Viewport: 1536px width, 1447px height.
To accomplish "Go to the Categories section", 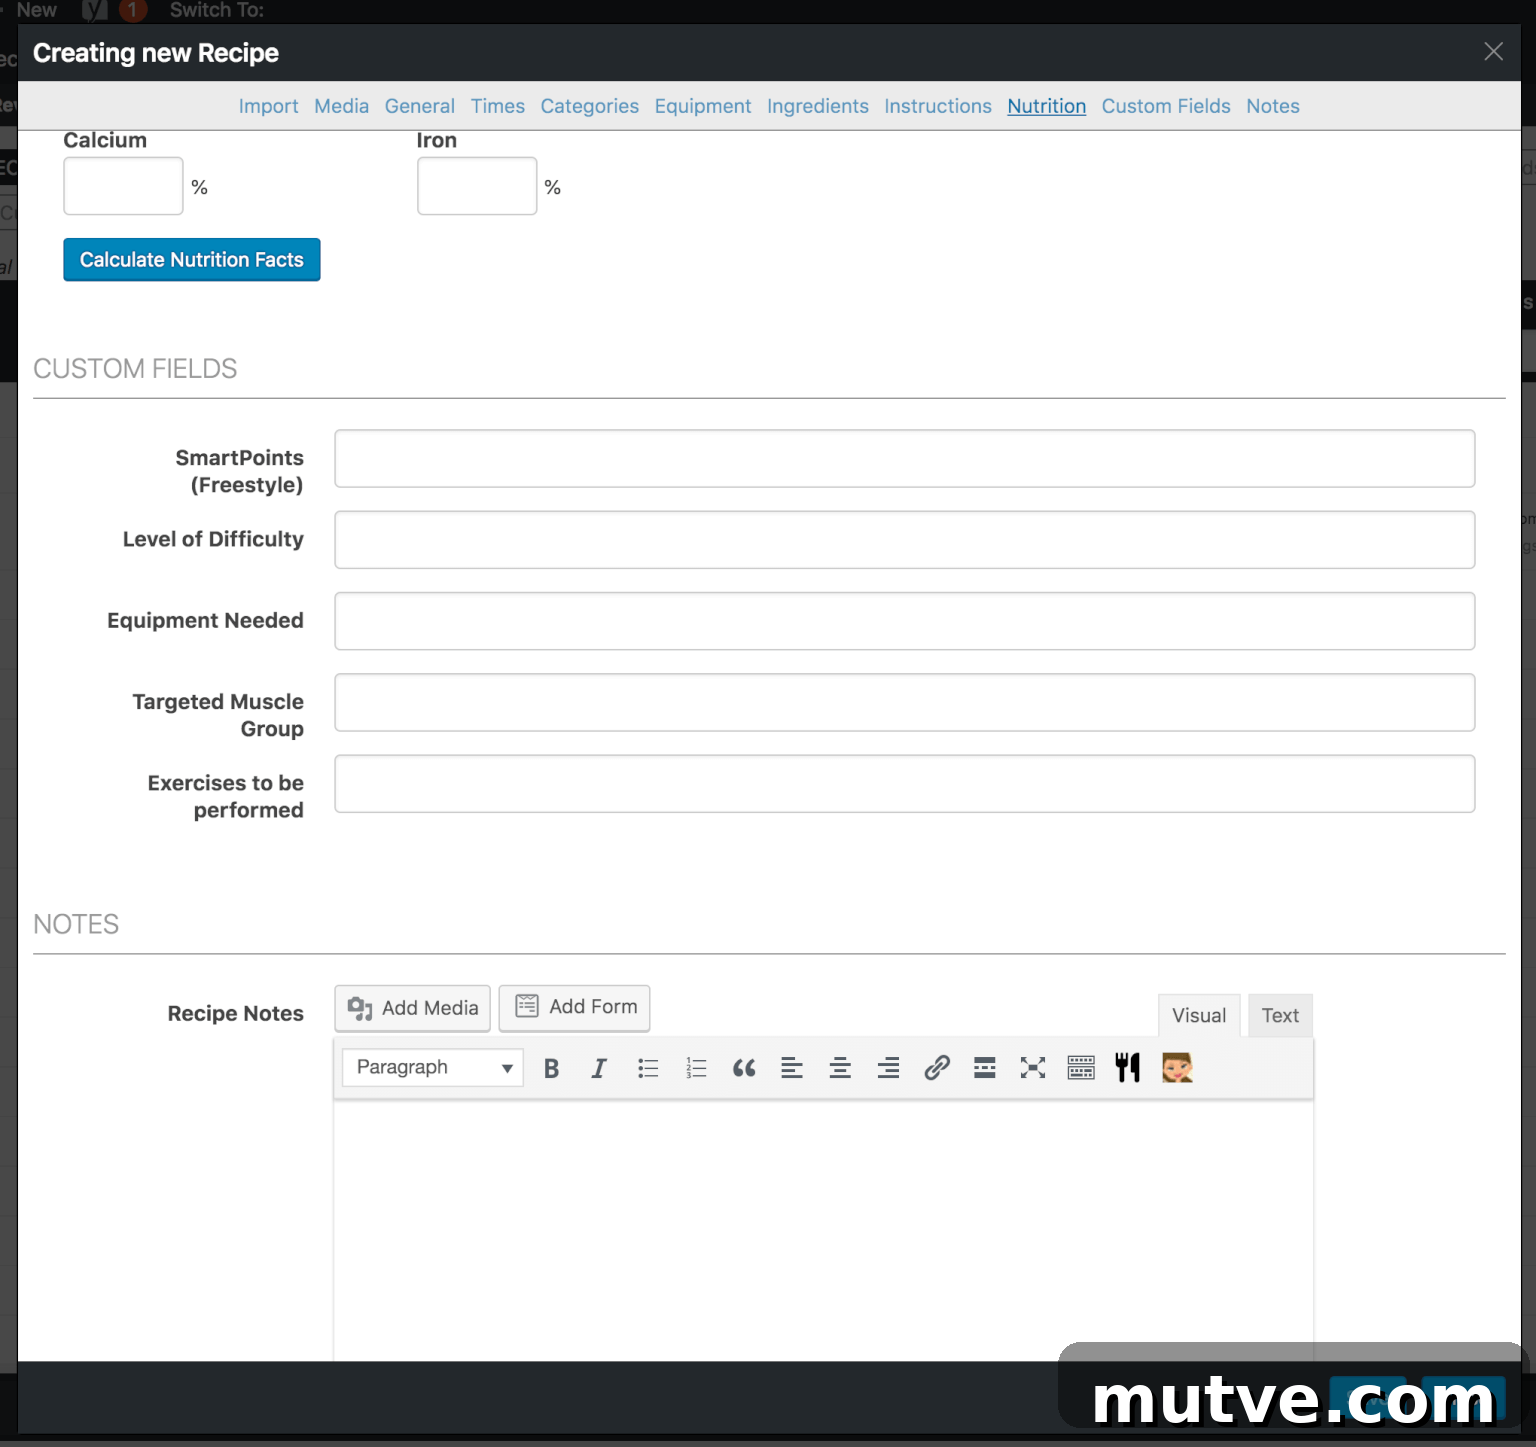I will tap(589, 106).
